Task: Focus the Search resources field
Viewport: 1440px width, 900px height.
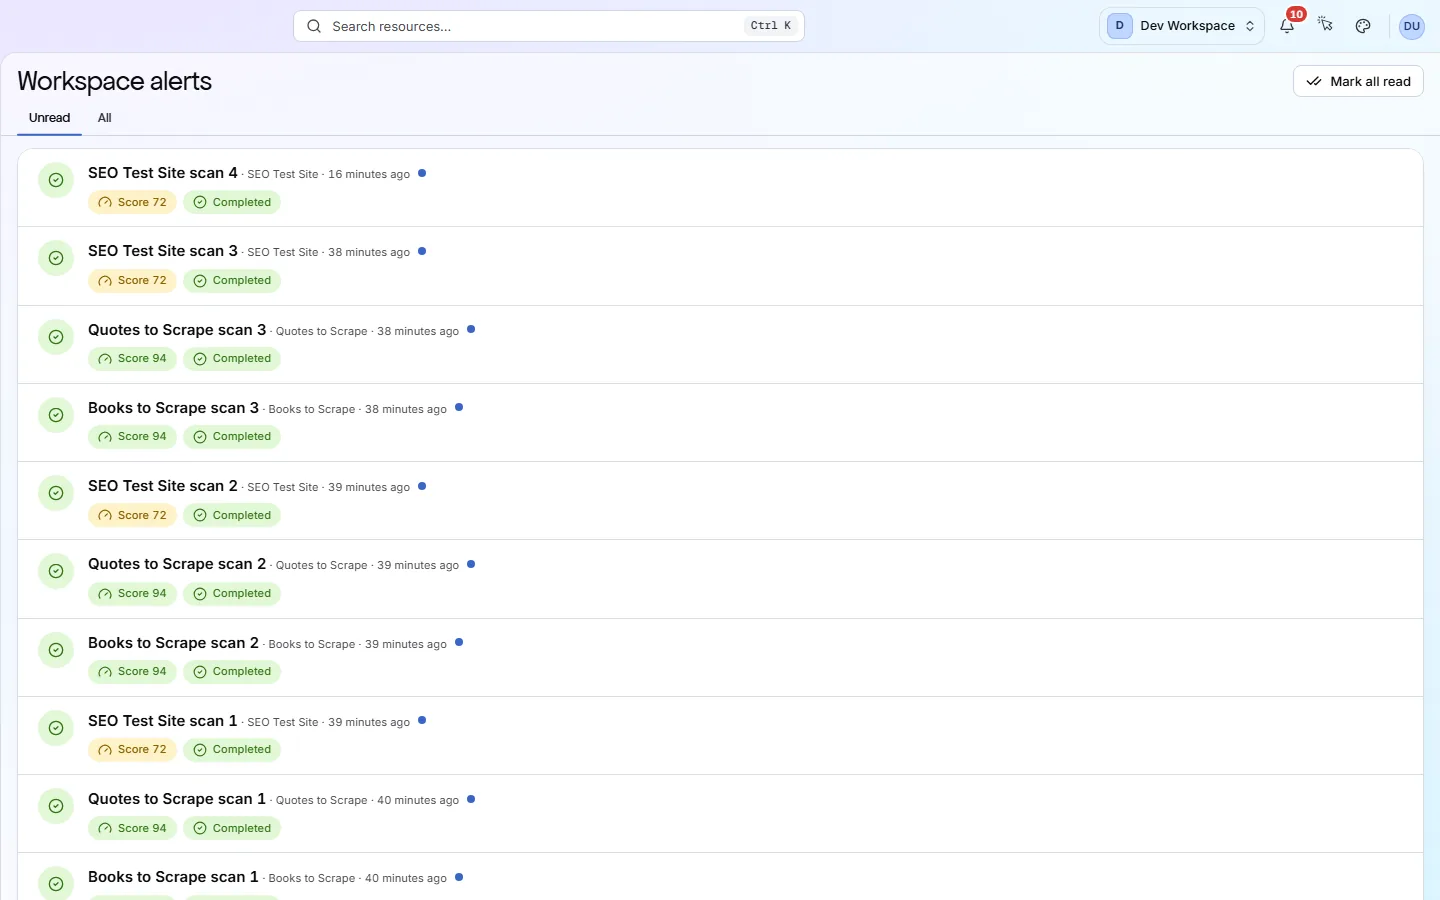Action: pyautogui.click(x=549, y=26)
